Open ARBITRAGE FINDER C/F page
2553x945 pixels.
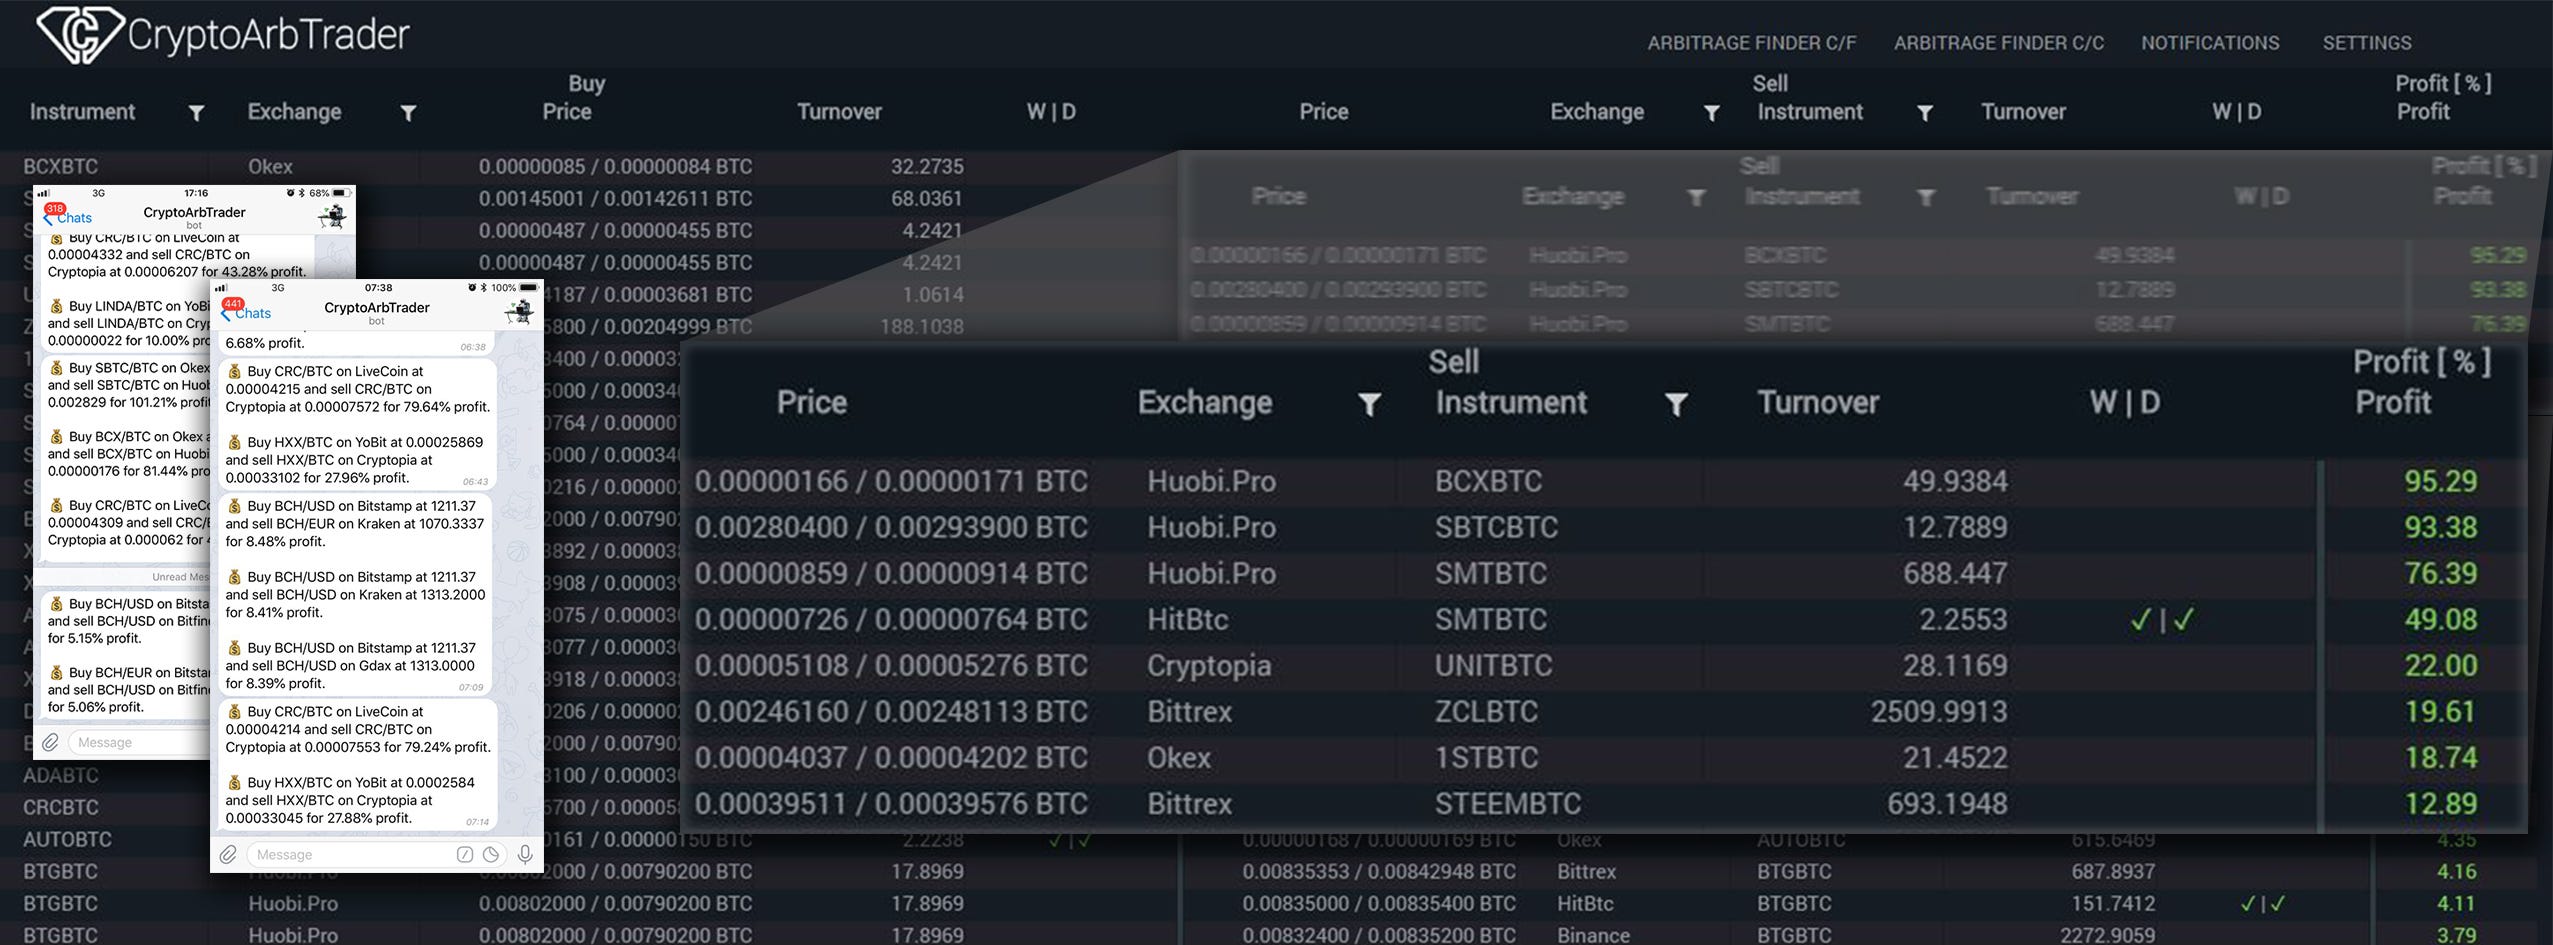click(x=1751, y=43)
